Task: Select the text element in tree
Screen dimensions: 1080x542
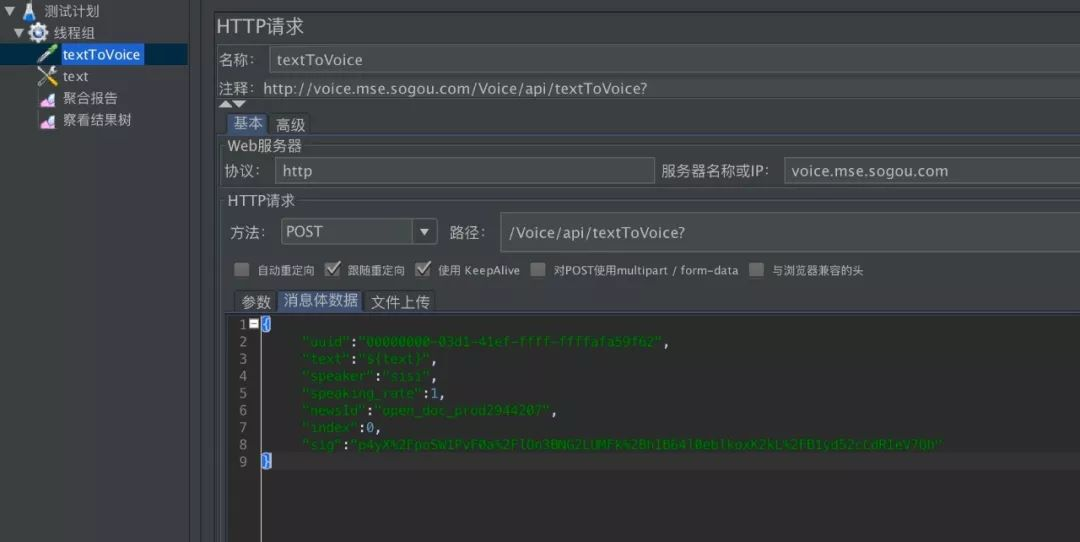Action: pos(76,76)
